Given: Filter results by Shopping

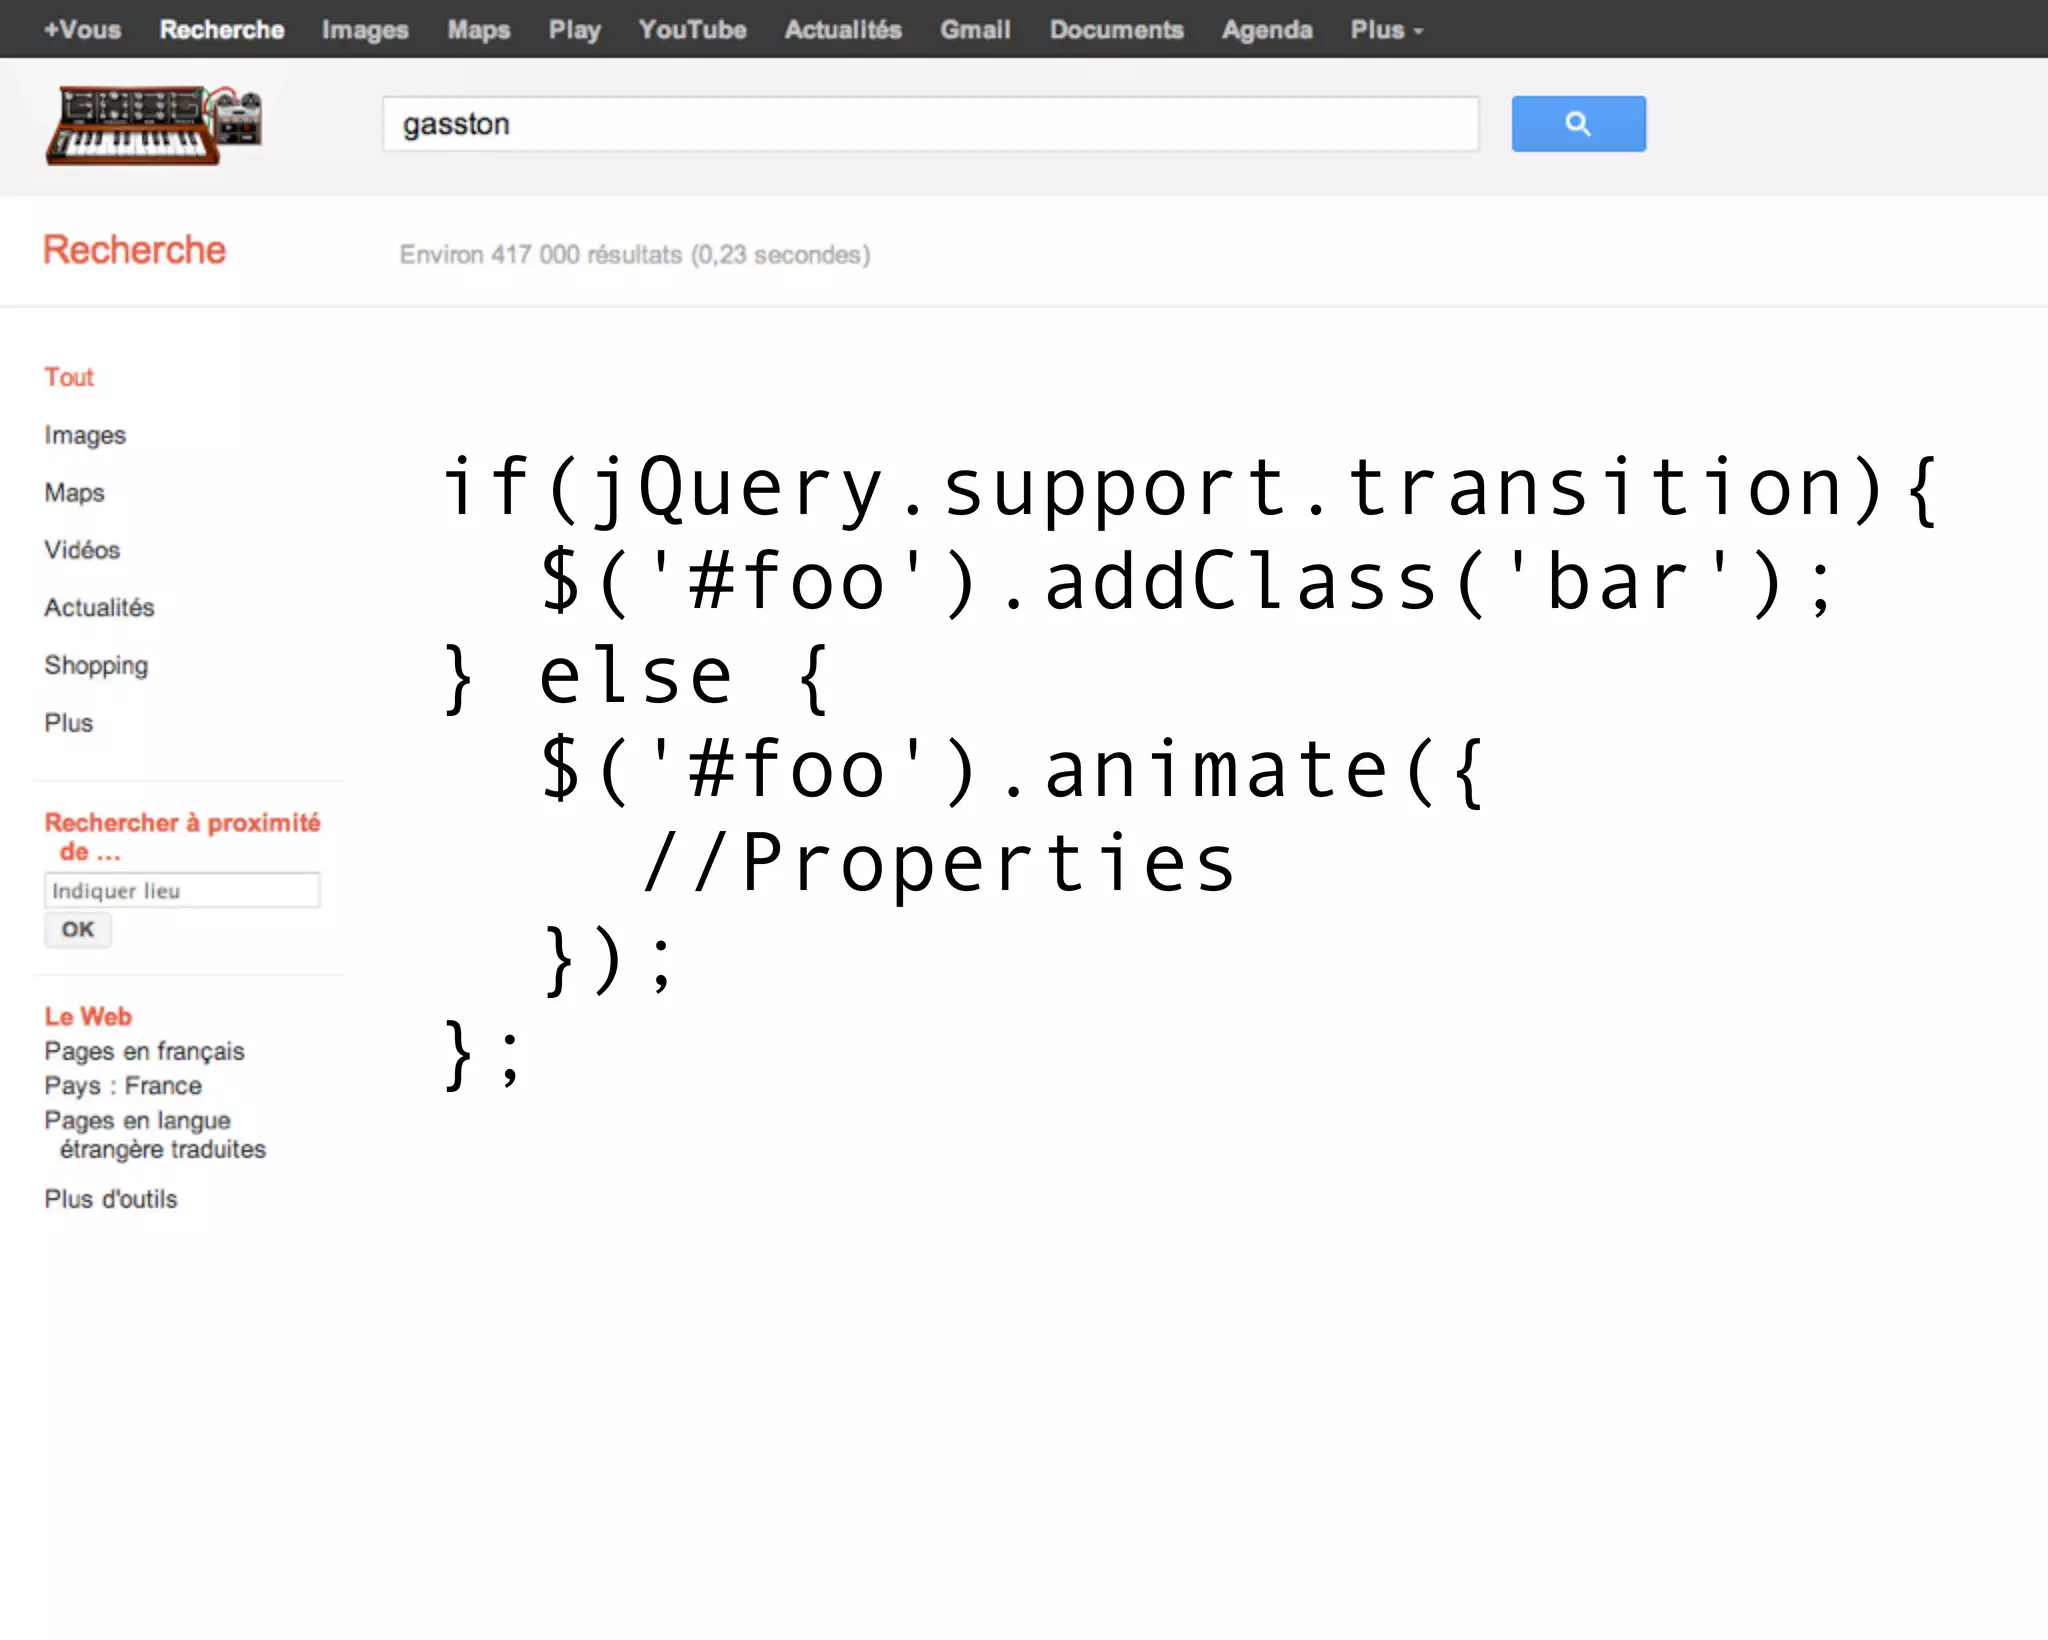Looking at the screenshot, I should (x=96, y=666).
